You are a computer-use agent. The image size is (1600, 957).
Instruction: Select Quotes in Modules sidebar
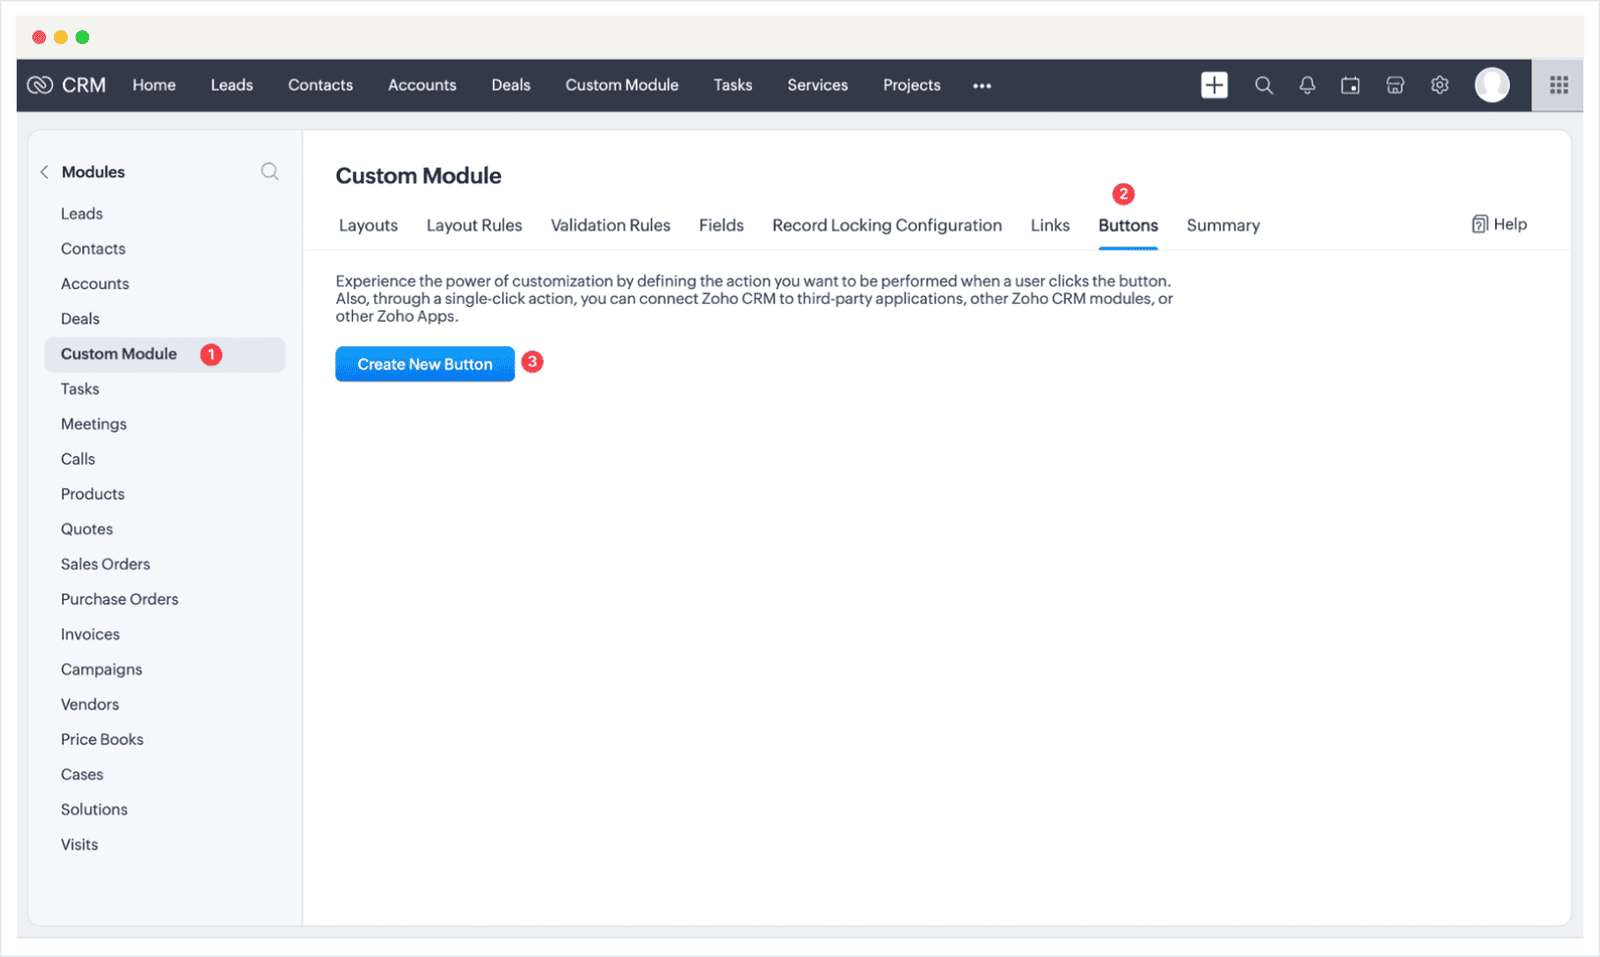click(87, 529)
